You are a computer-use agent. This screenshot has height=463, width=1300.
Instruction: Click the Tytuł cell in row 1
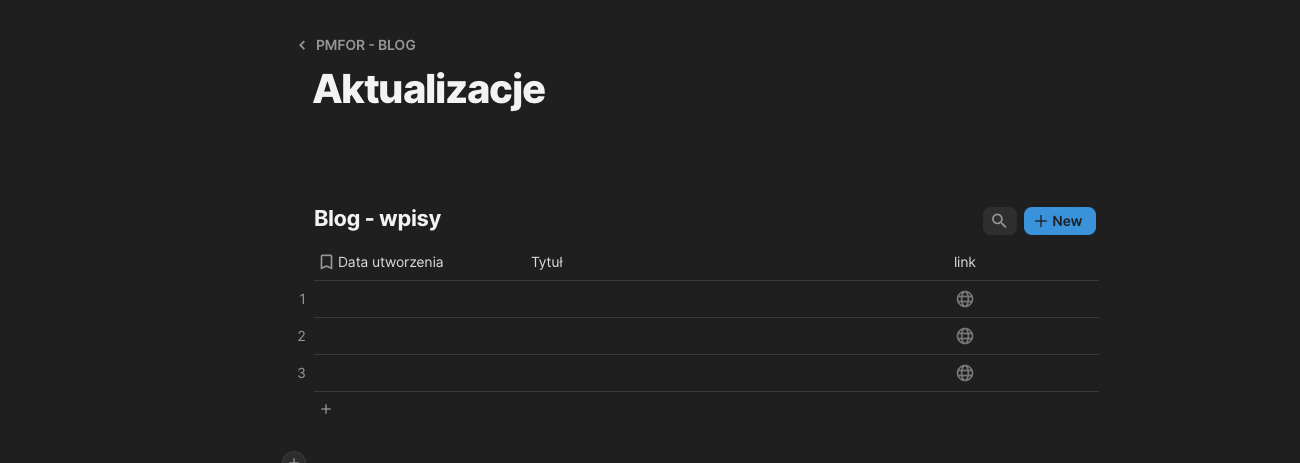click(735, 299)
